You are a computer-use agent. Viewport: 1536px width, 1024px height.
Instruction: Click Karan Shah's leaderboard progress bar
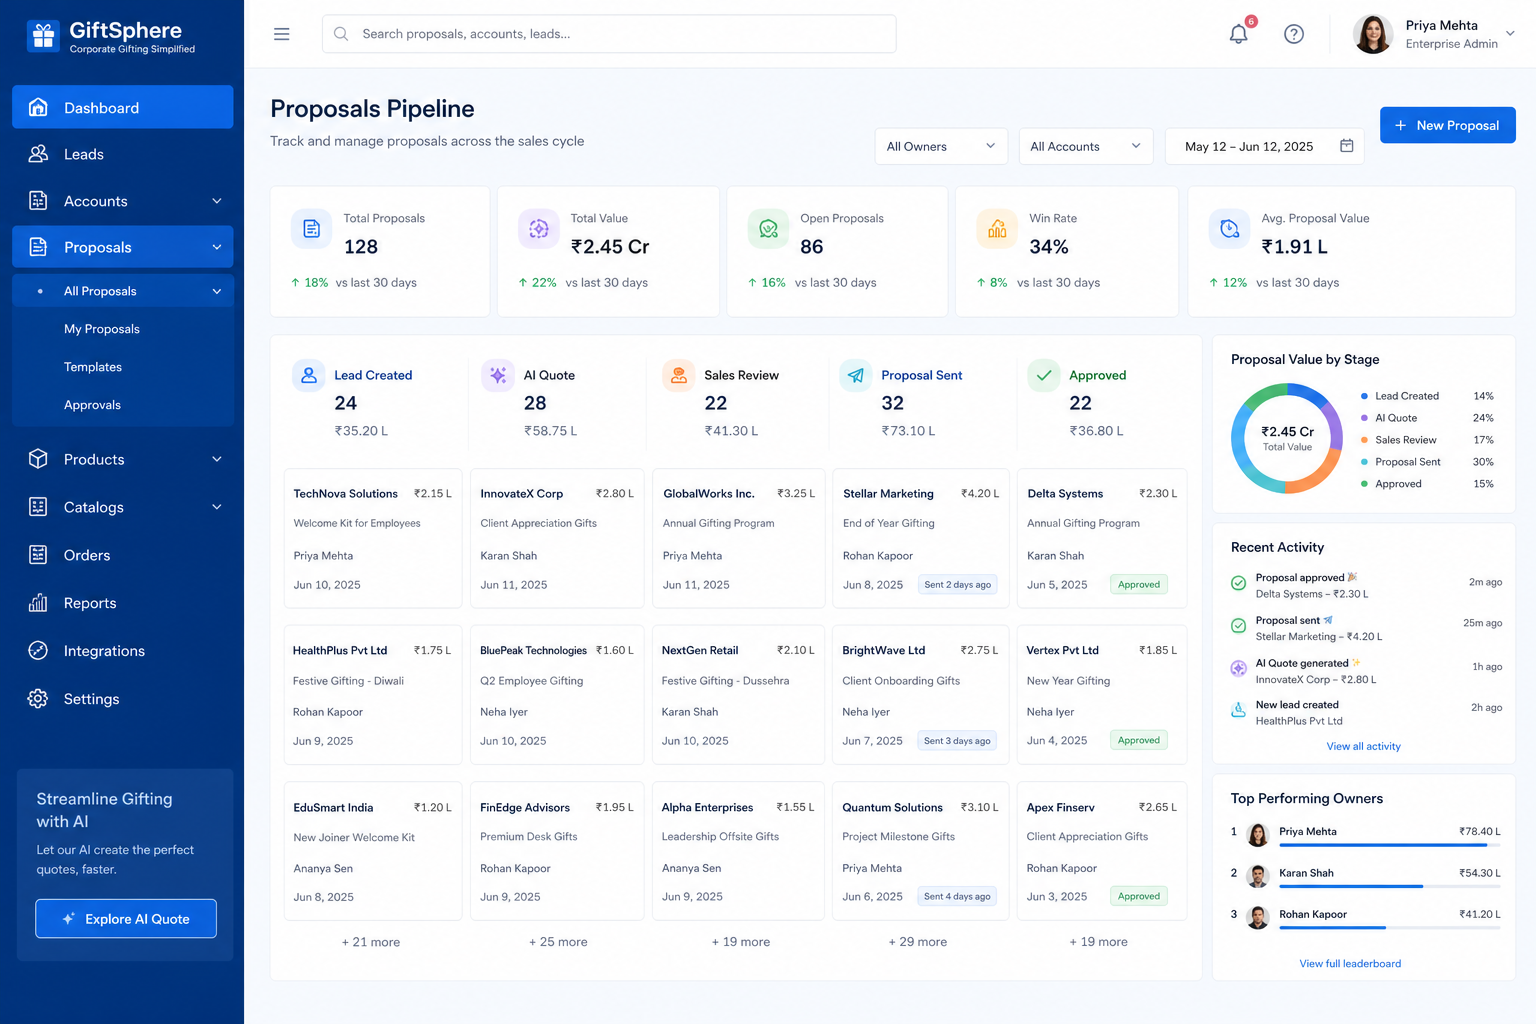click(x=1389, y=886)
